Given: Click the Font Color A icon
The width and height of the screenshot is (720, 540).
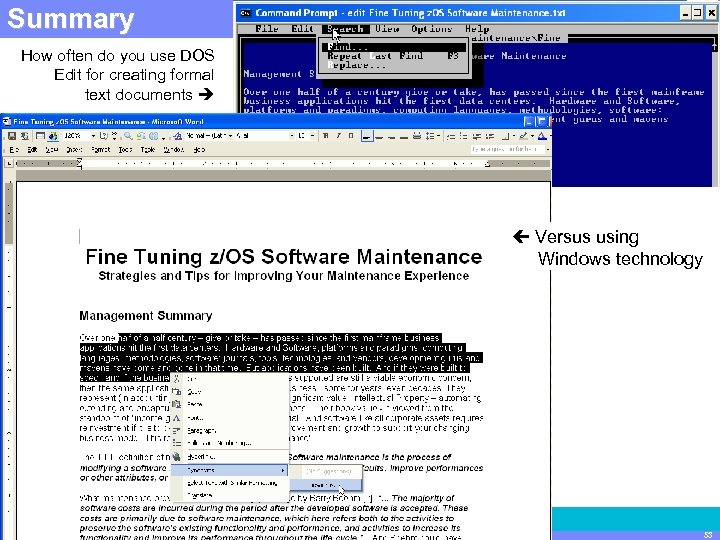Looking at the screenshot, I should coord(542,136).
